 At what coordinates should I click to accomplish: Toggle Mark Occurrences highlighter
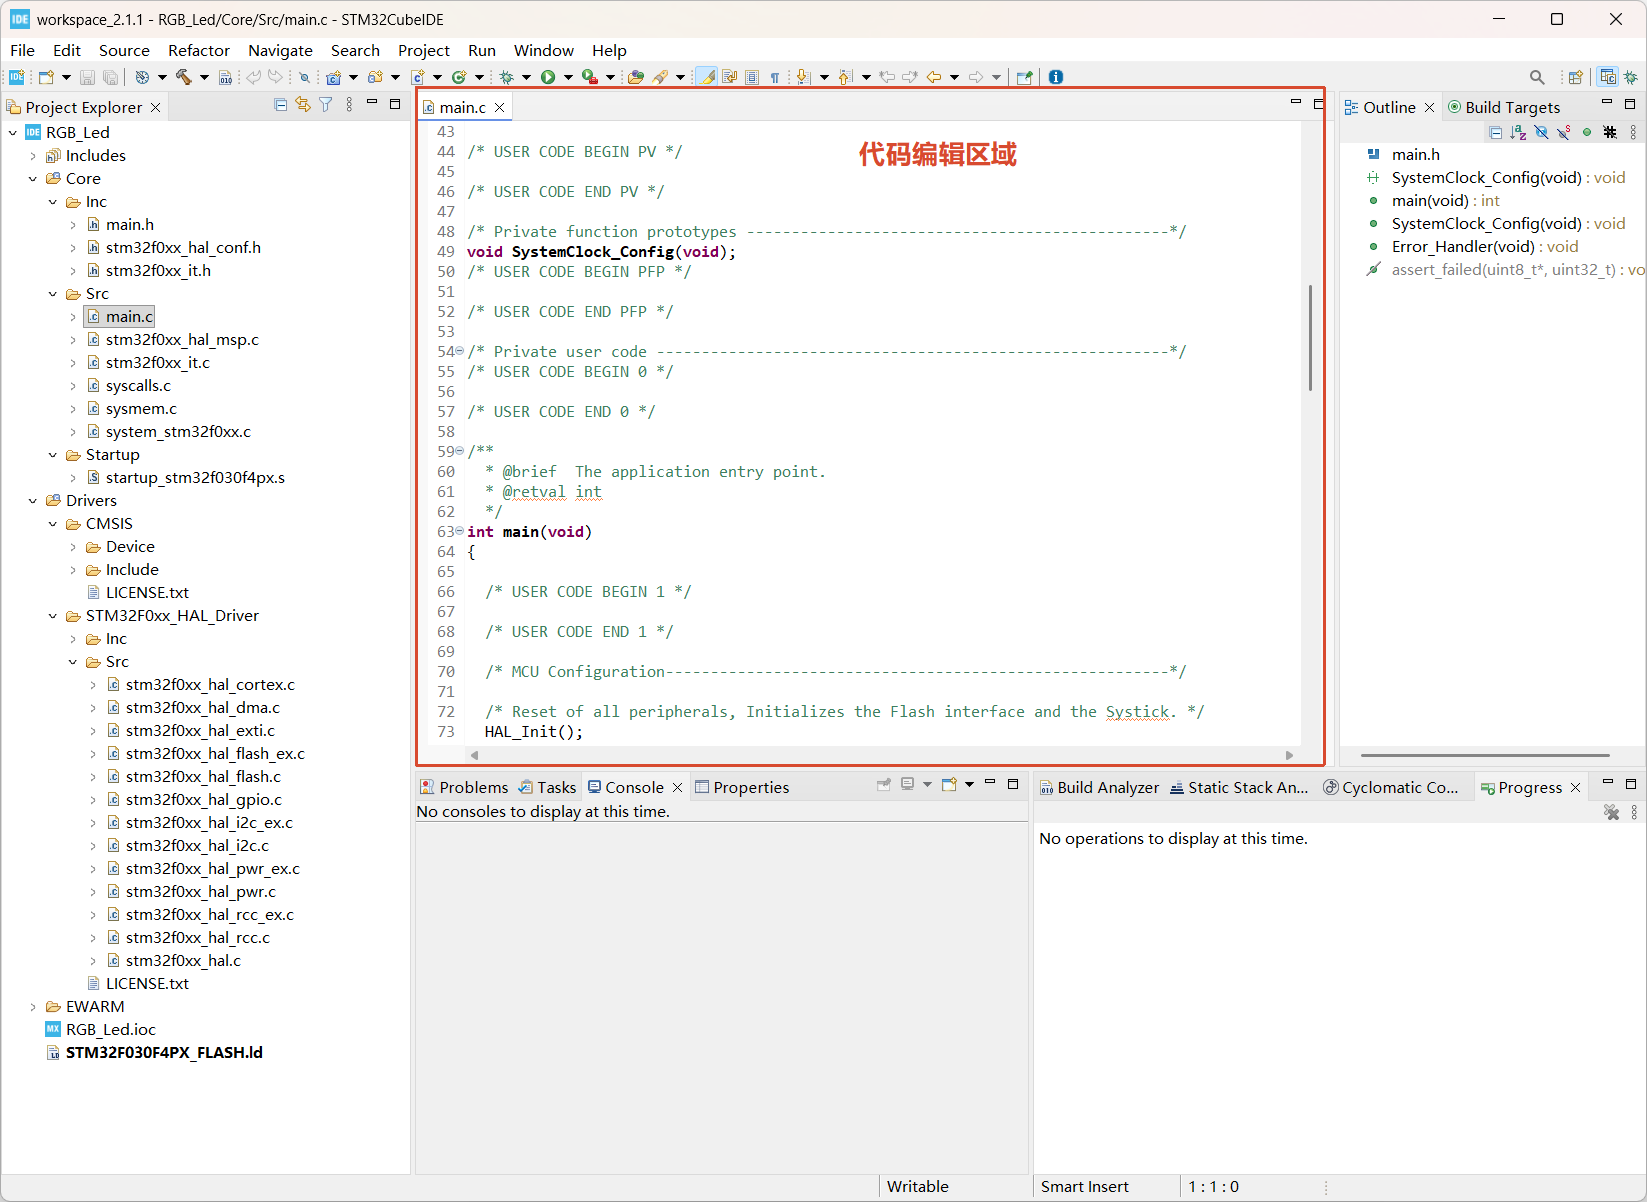pyautogui.click(x=708, y=77)
